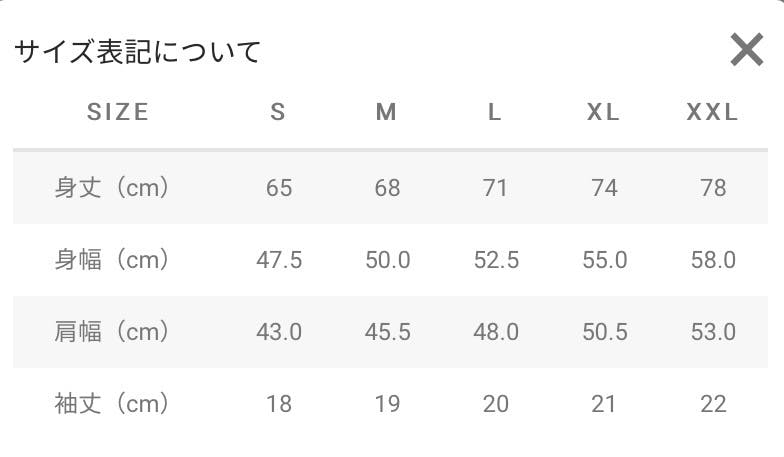The width and height of the screenshot is (784, 457).
Task: Click the 53.0 shoulder width for XXL
Action: click(x=714, y=332)
